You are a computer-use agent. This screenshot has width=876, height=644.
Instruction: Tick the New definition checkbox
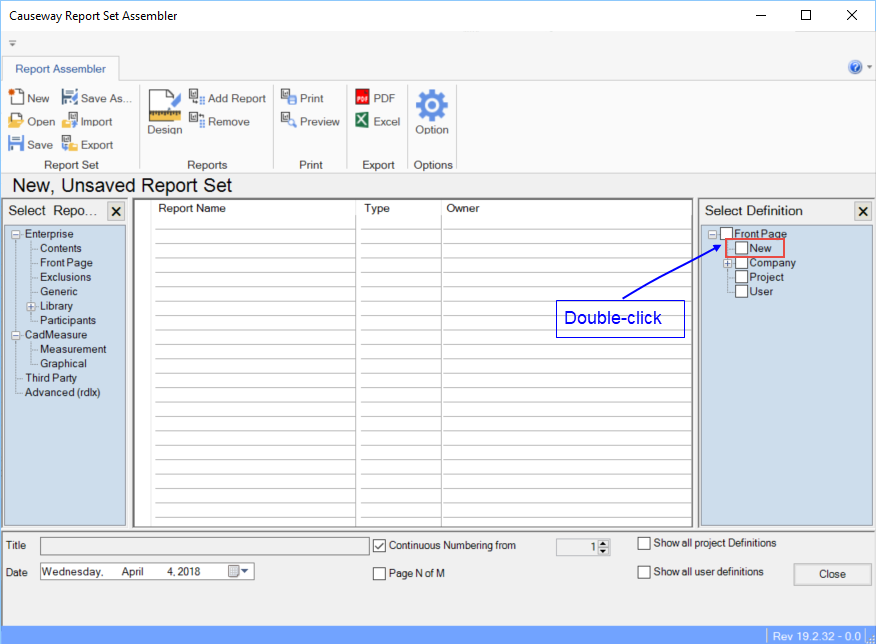741,248
